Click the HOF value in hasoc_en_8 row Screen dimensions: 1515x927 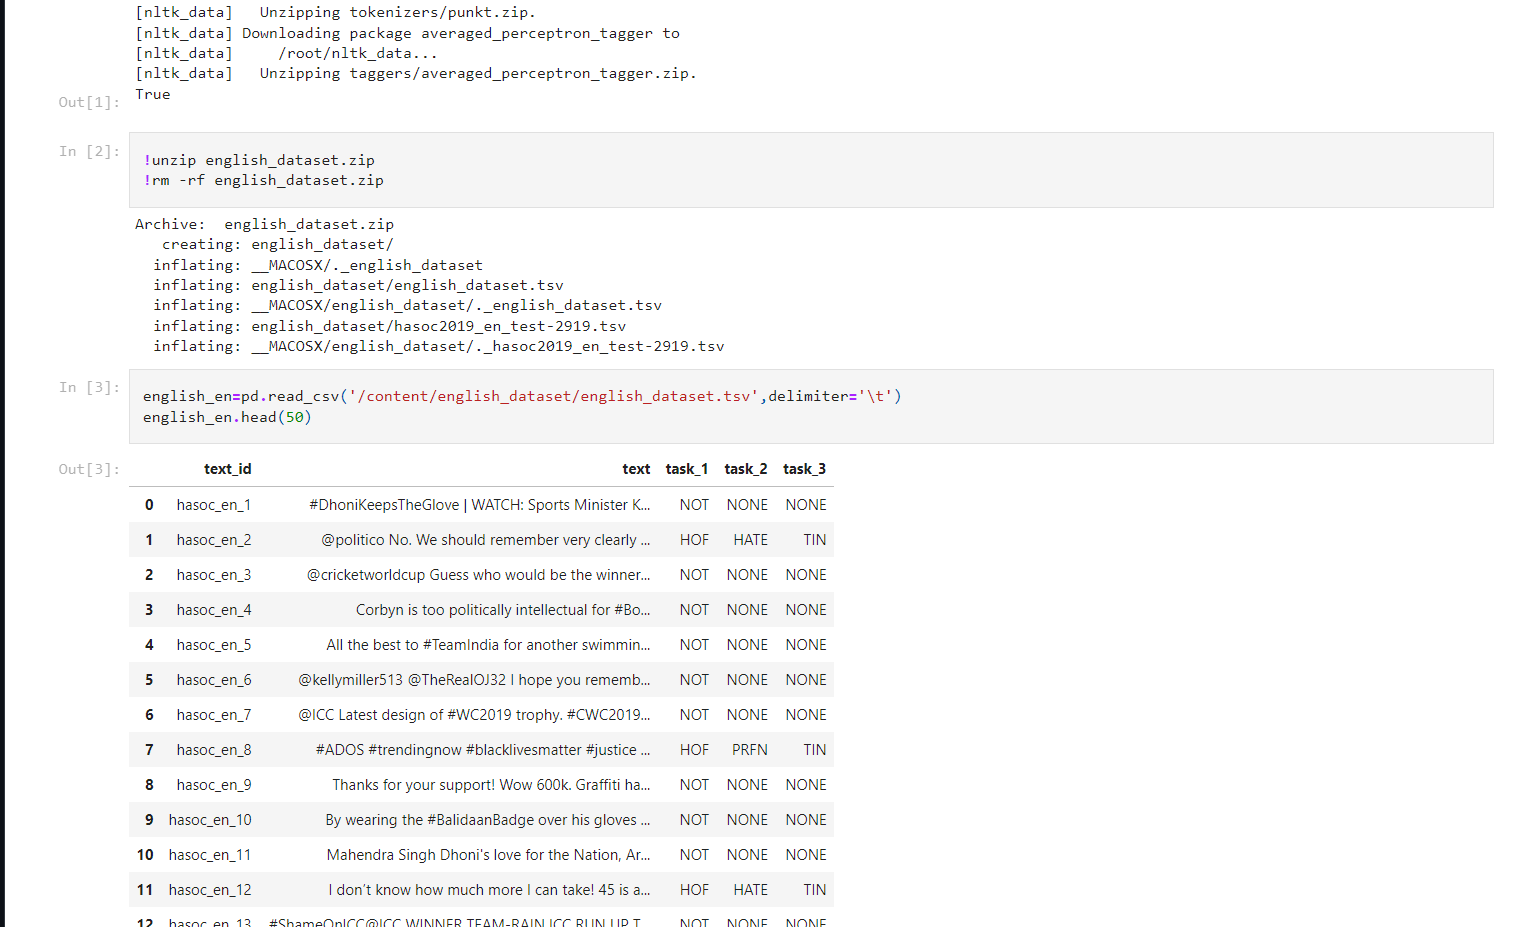point(694,750)
